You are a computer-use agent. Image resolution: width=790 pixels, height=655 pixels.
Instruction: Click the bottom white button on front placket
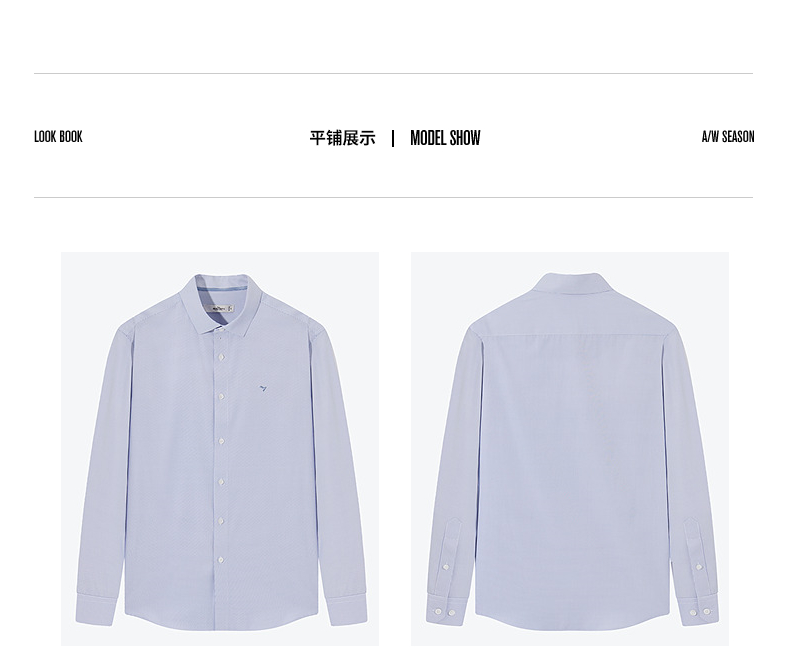coord(221,560)
